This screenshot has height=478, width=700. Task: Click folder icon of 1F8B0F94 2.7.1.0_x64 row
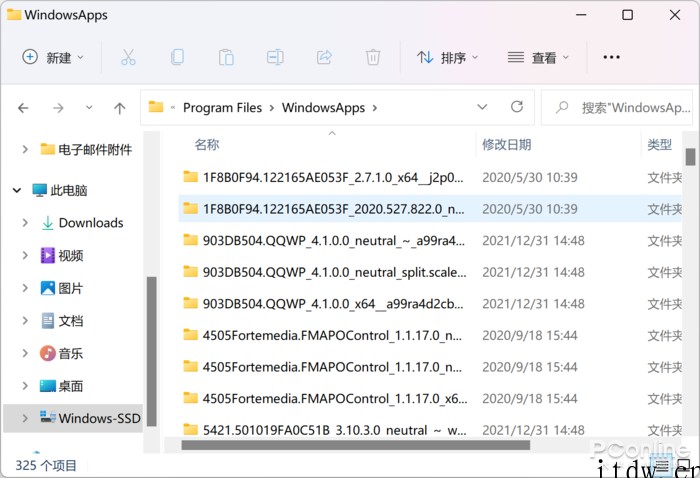(191, 177)
